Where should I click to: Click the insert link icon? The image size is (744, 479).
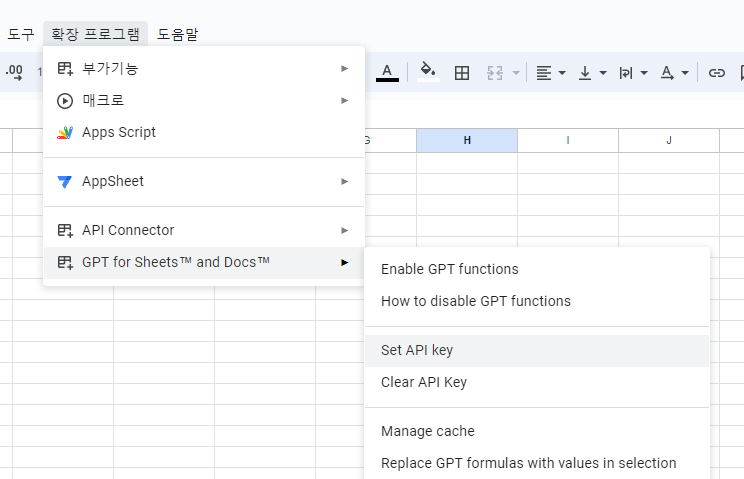716,73
